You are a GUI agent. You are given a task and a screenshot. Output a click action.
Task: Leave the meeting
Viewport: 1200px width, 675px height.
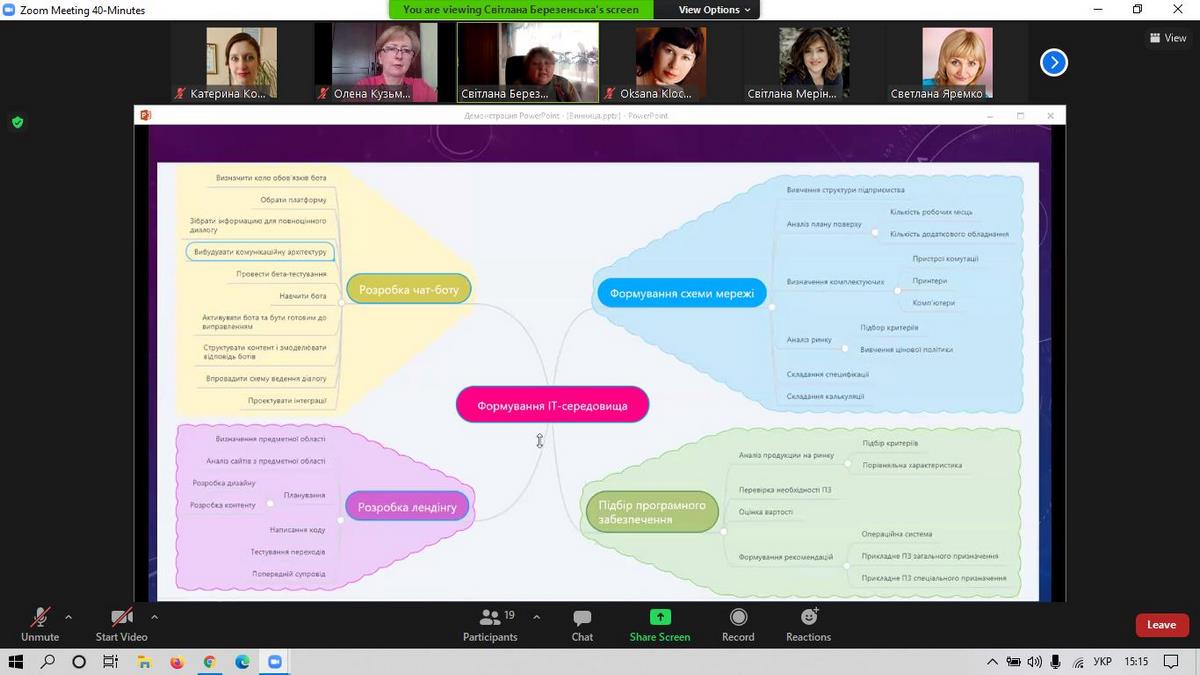[1161, 625]
